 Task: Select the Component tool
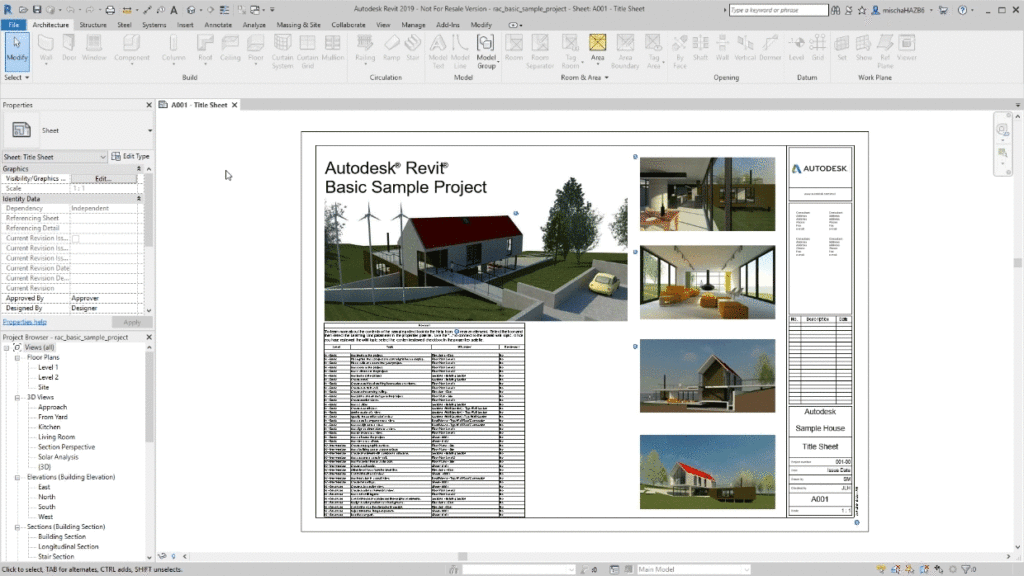click(131, 48)
